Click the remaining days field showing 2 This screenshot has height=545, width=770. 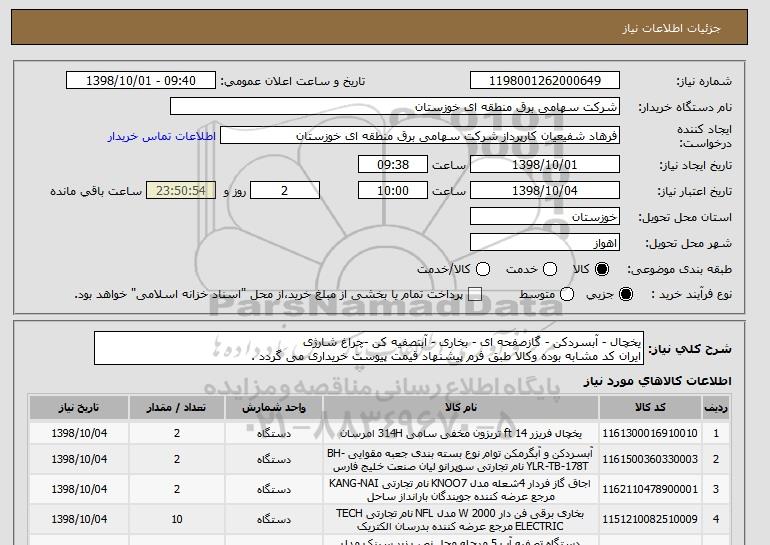click(x=285, y=191)
